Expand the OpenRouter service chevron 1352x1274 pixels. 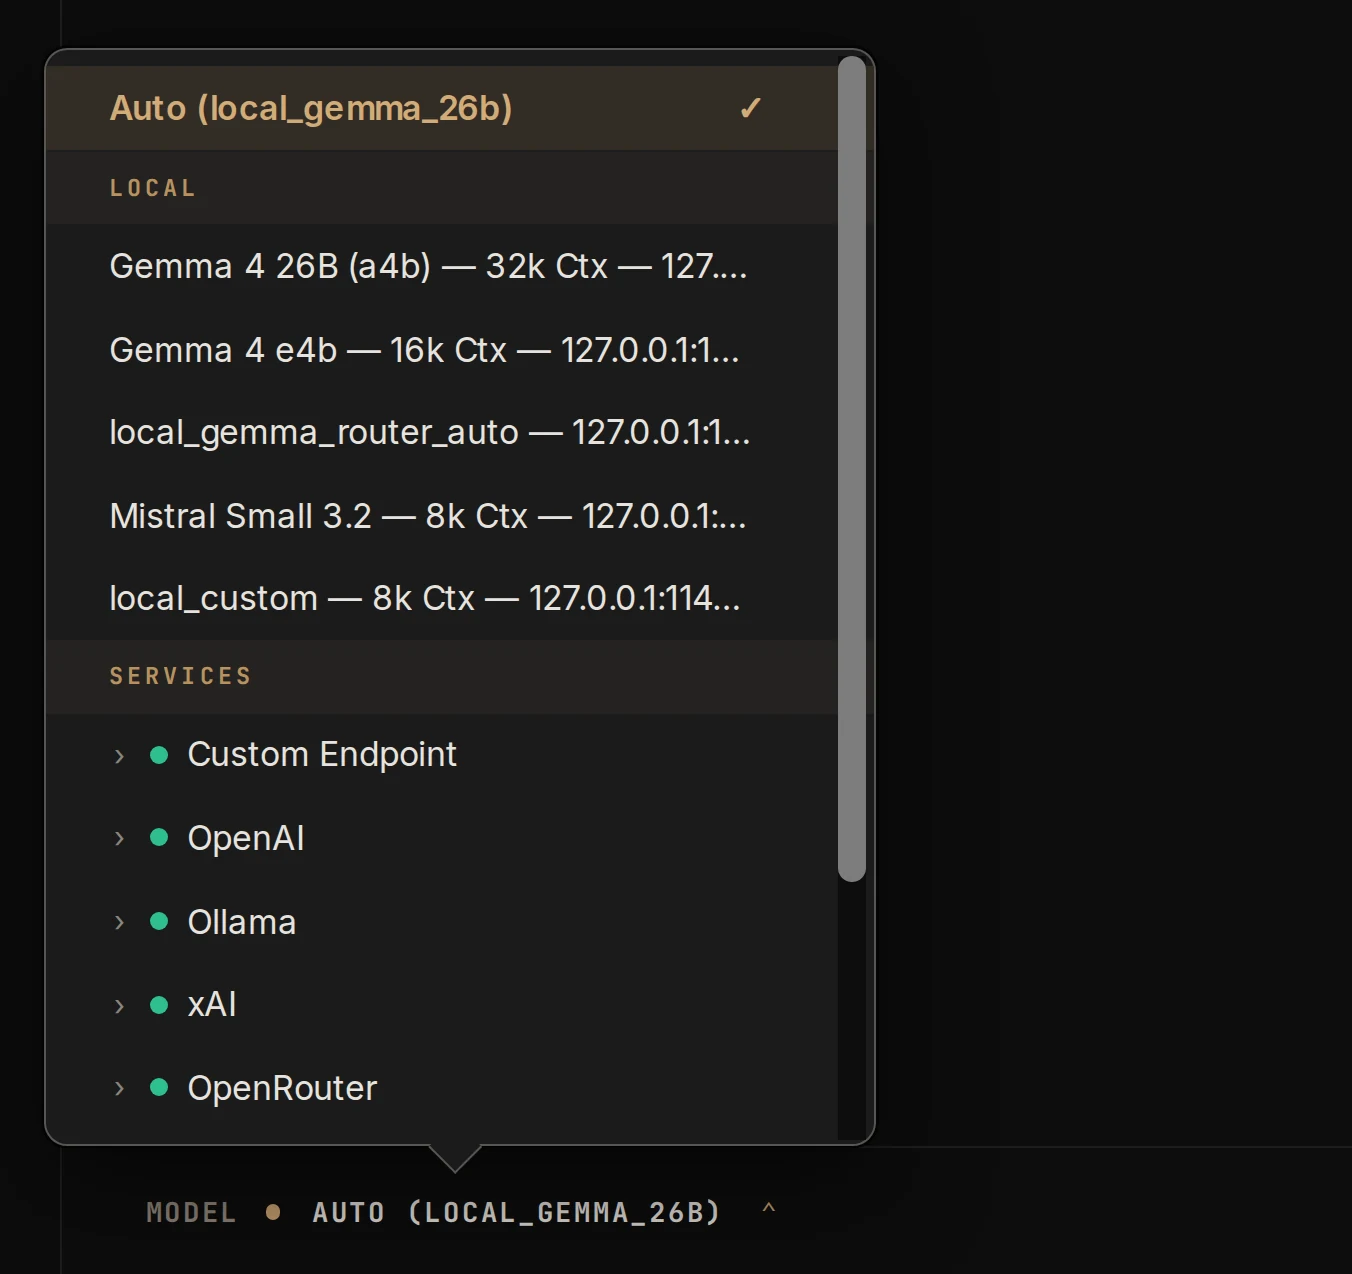[119, 1088]
